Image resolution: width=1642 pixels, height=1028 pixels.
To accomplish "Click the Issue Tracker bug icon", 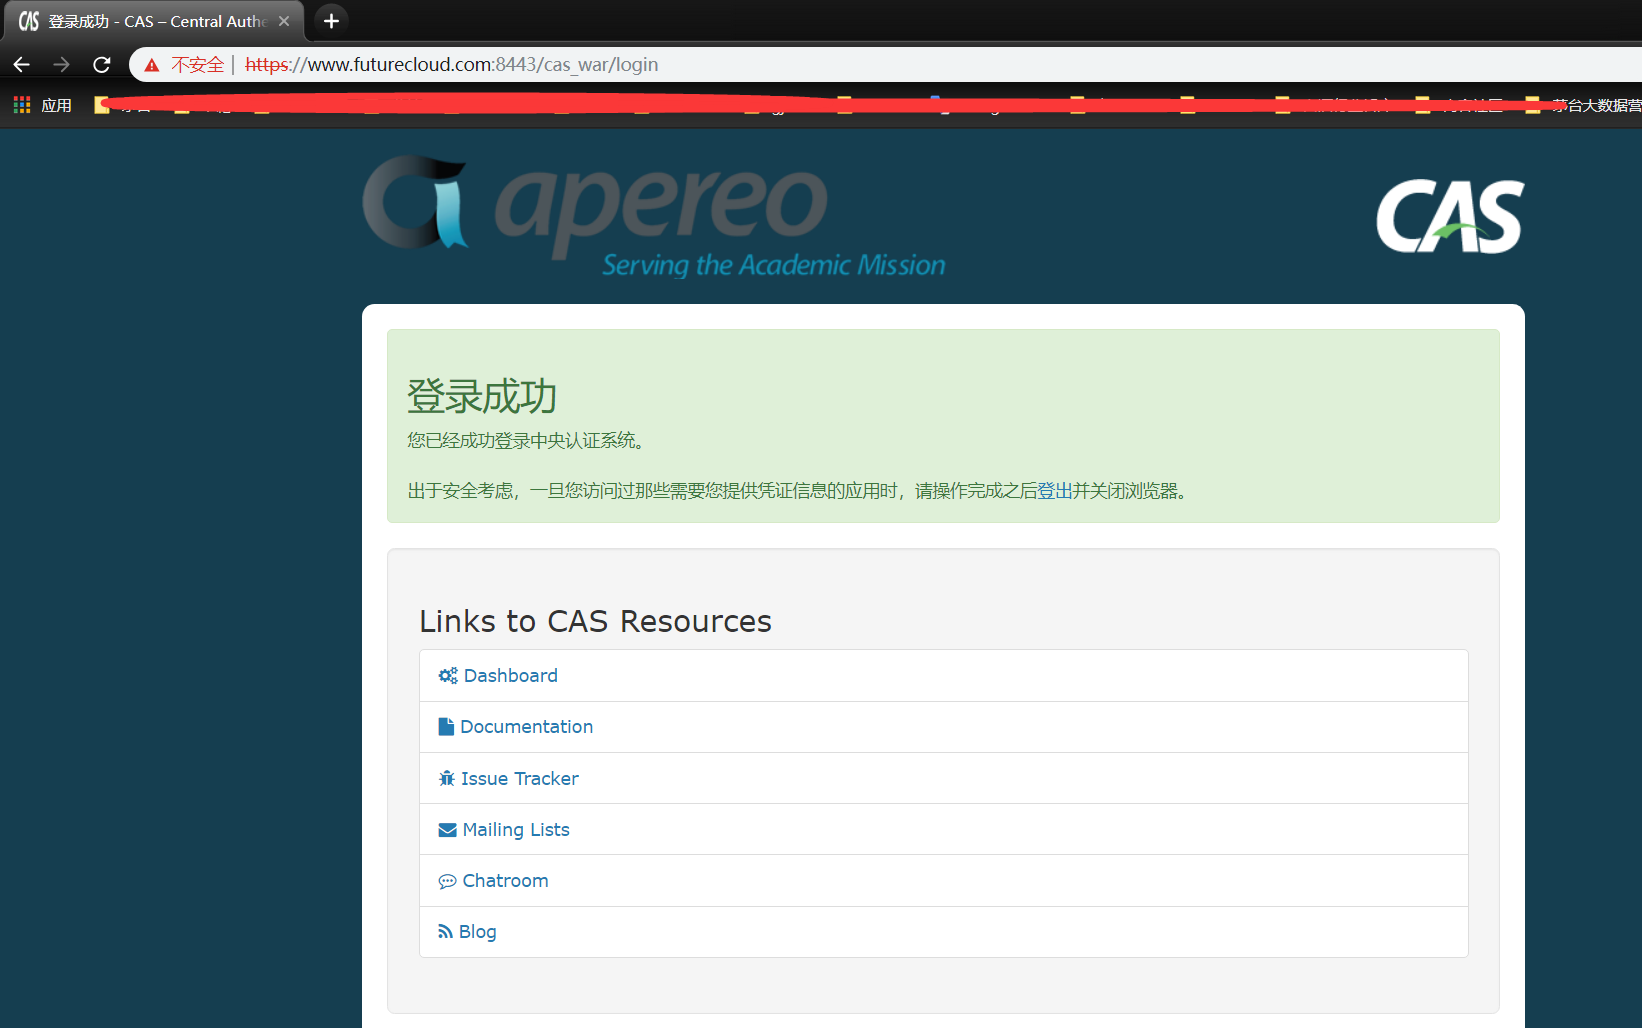I will [x=447, y=779].
